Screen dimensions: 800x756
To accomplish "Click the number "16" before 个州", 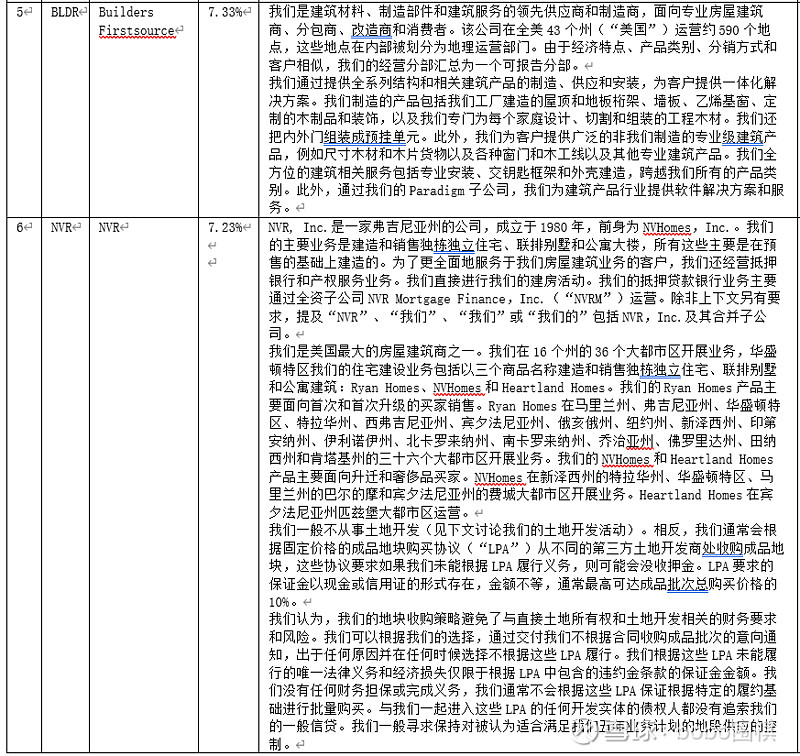I will click(540, 351).
